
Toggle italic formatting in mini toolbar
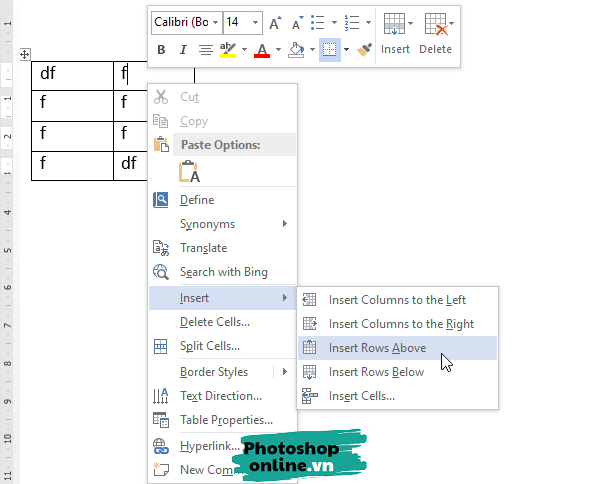click(183, 49)
